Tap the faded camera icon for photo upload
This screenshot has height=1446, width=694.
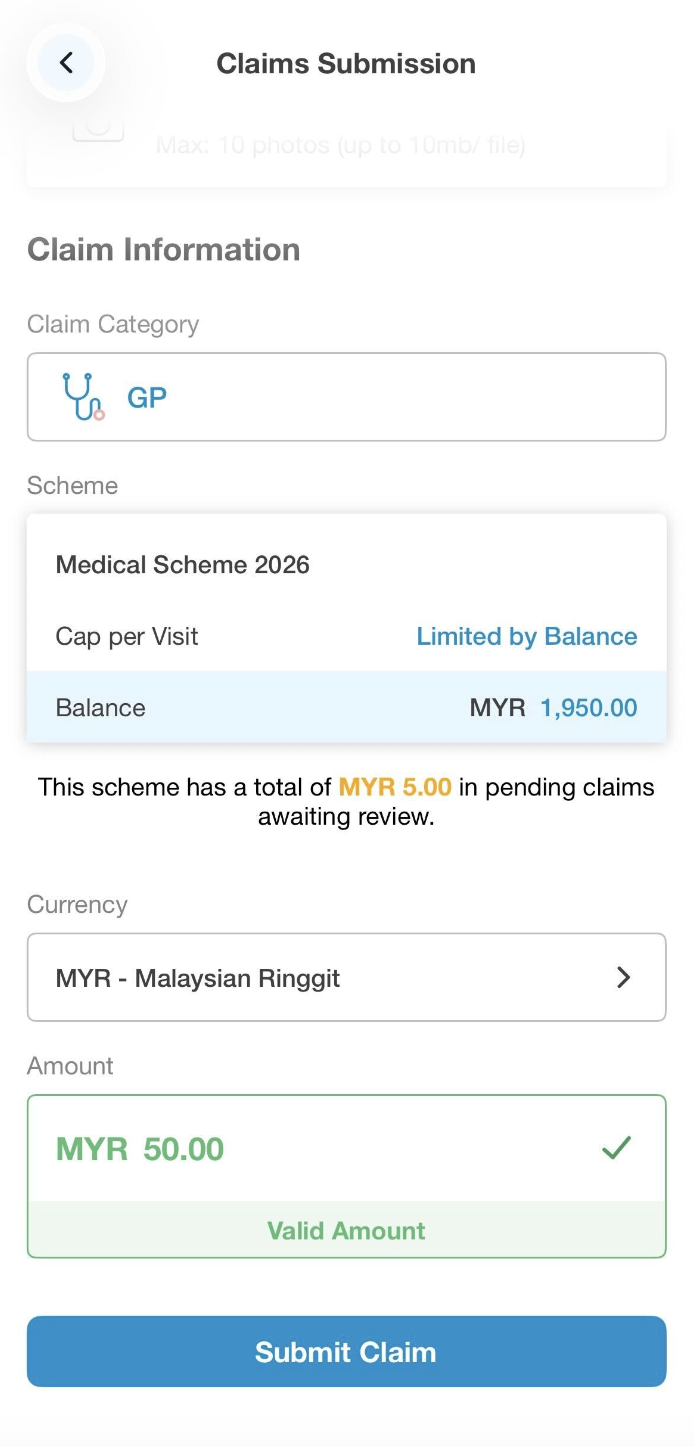click(x=98, y=130)
